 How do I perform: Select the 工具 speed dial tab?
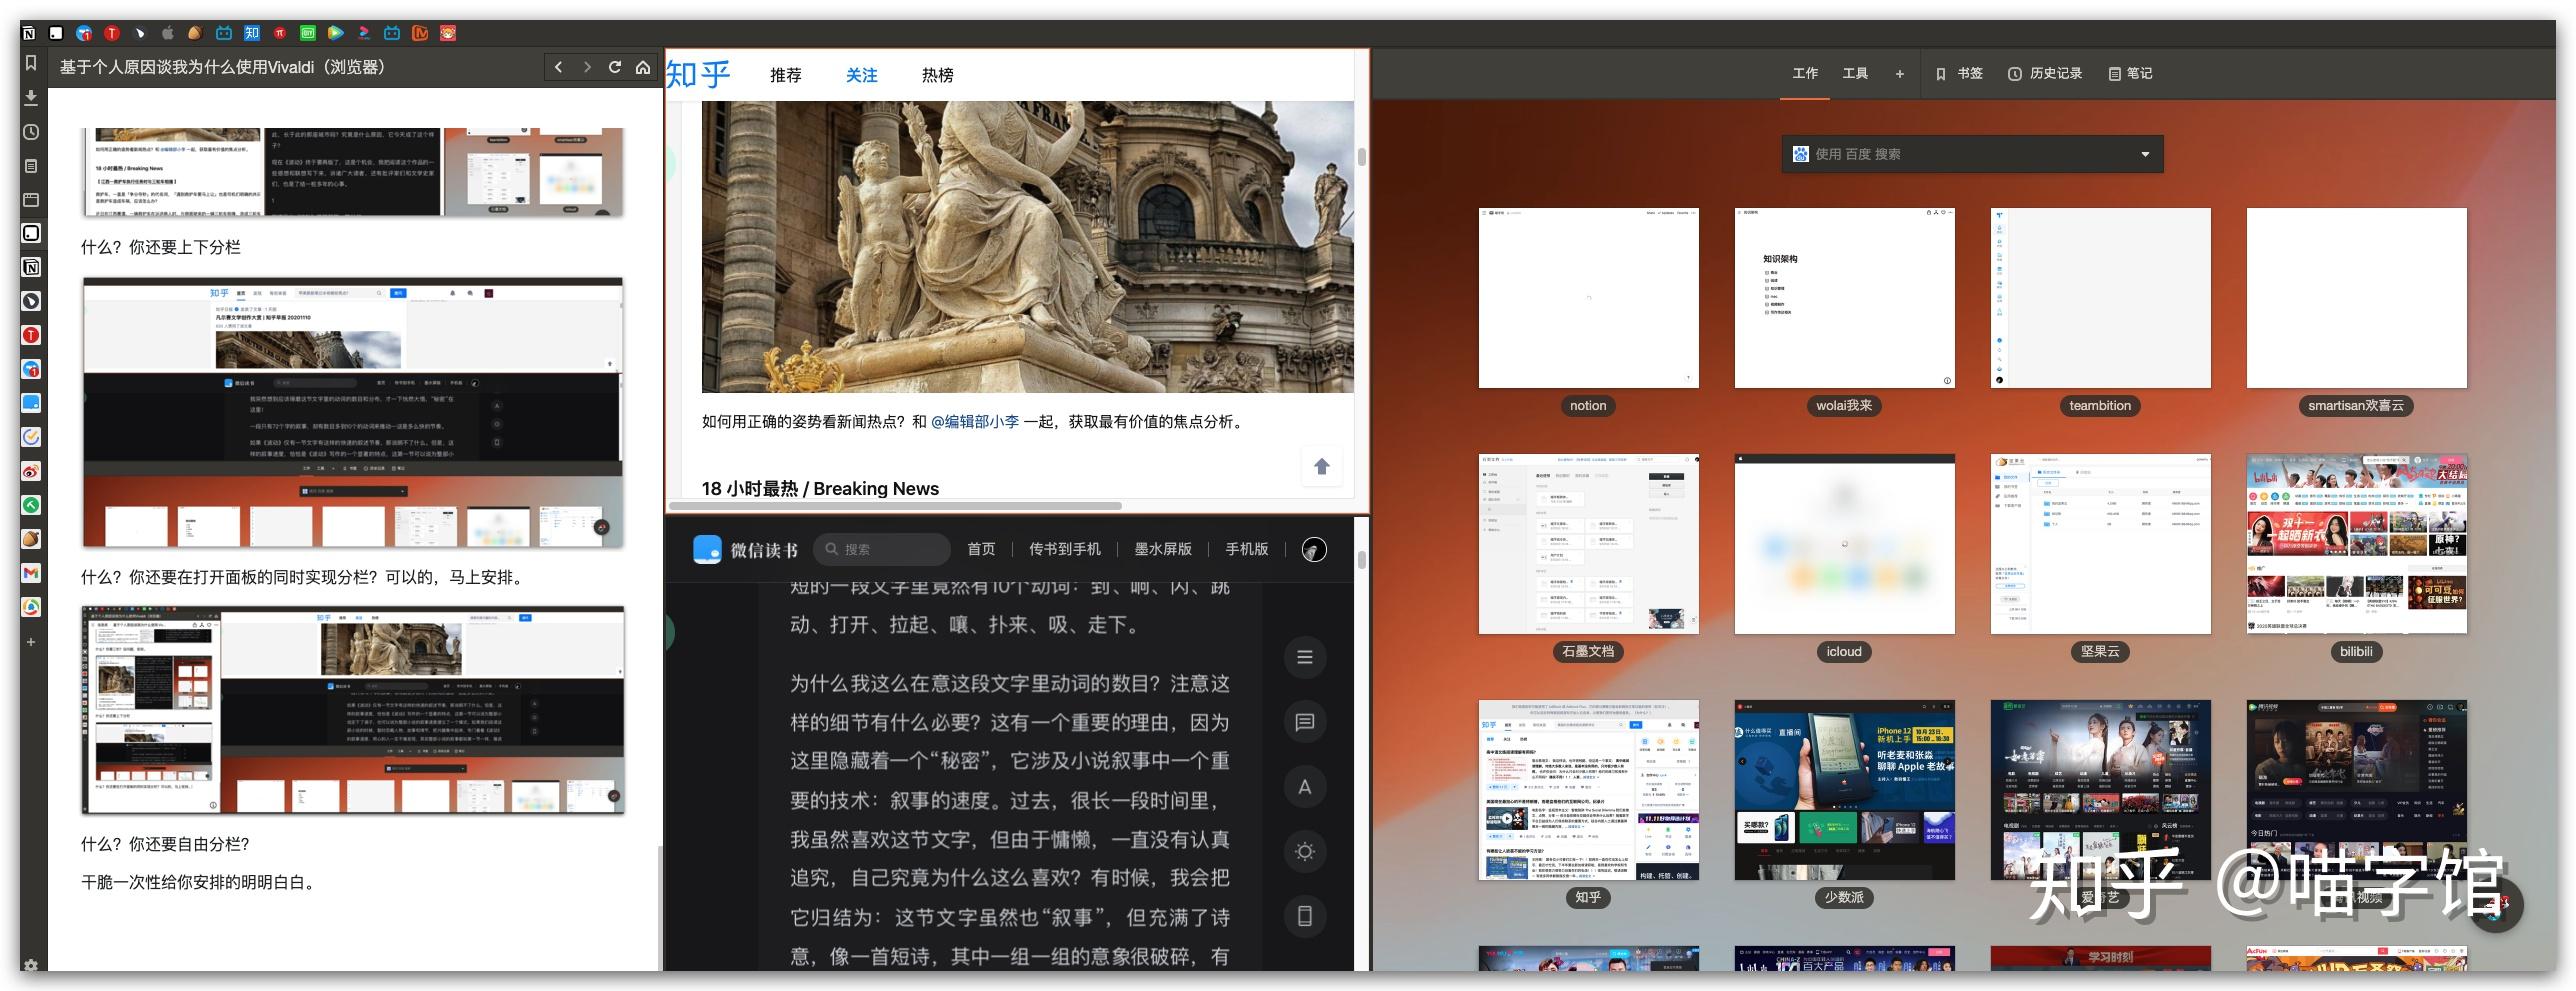click(x=1855, y=73)
